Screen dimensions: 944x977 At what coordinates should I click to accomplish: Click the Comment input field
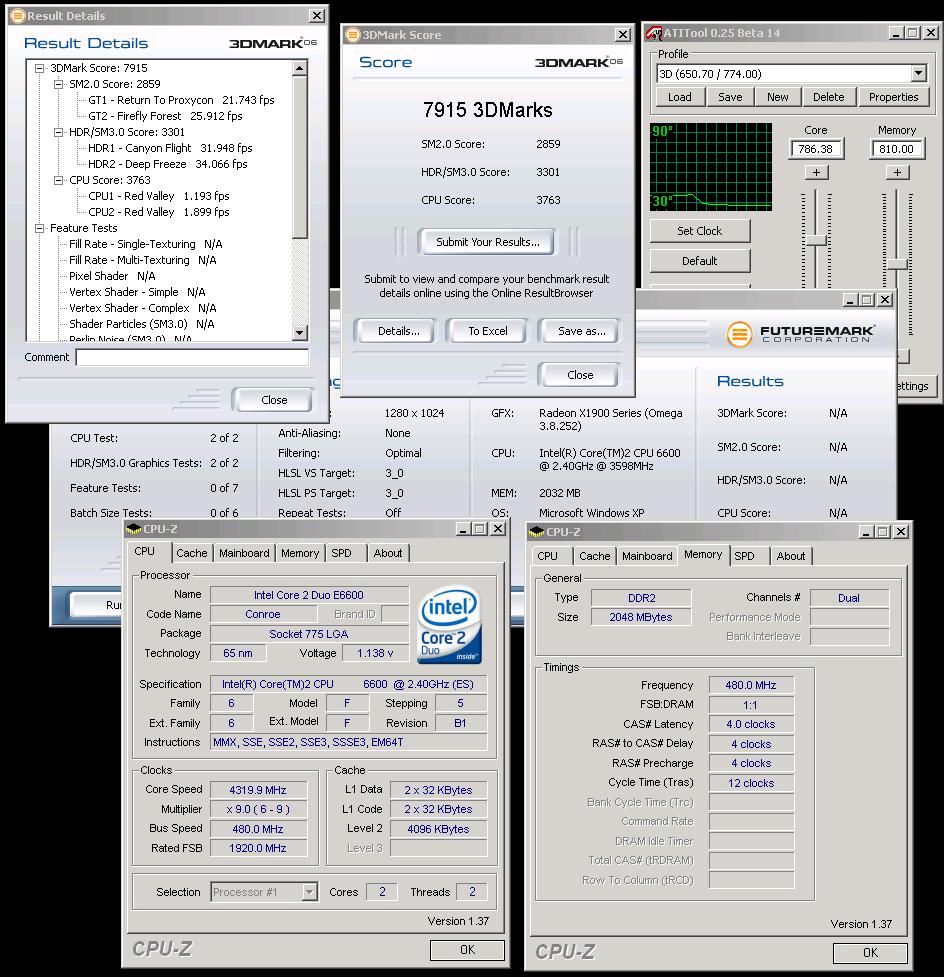point(193,358)
